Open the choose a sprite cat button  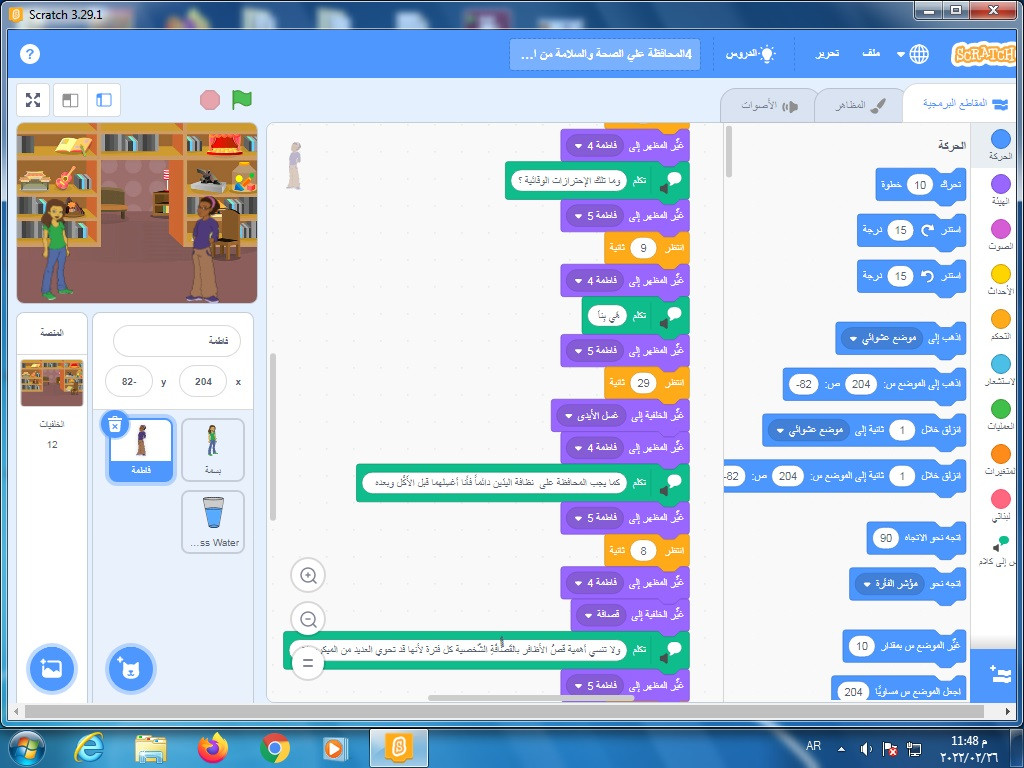coord(131,669)
